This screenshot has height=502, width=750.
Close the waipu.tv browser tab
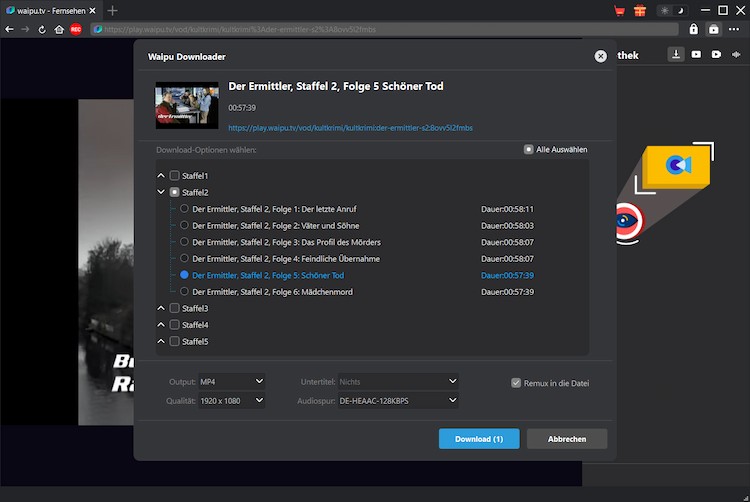pos(92,11)
